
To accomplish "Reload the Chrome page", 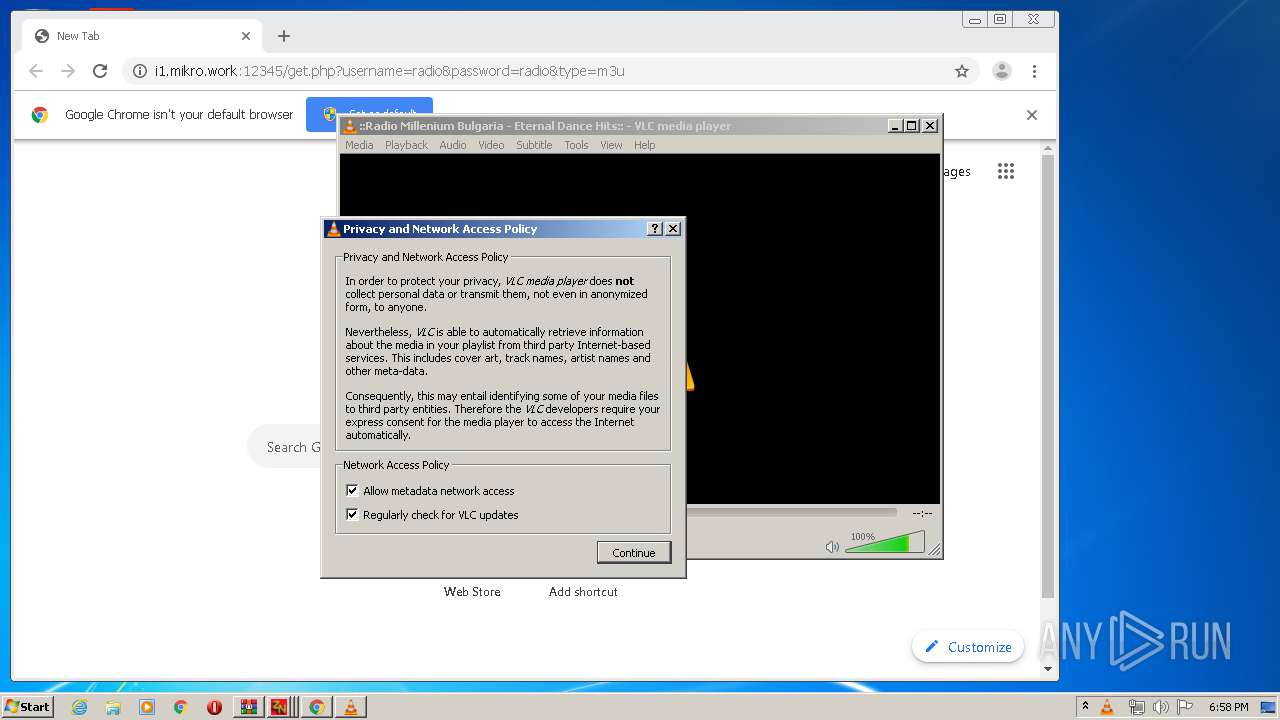I will pos(100,71).
